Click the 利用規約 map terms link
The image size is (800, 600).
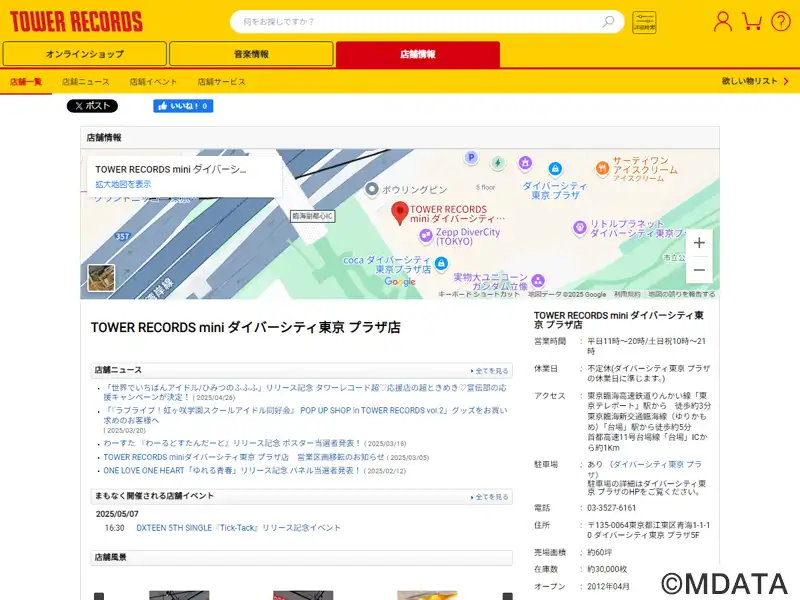[x=627, y=294]
